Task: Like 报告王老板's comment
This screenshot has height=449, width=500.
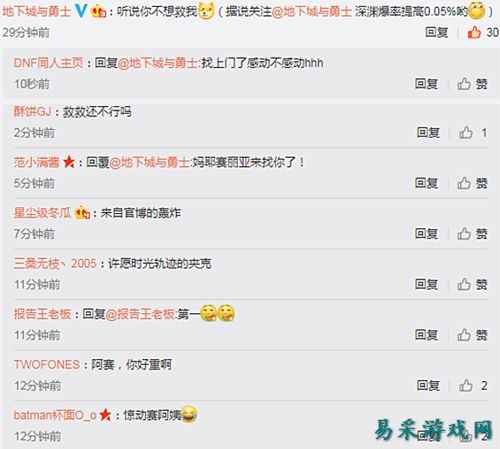Action: point(472,335)
